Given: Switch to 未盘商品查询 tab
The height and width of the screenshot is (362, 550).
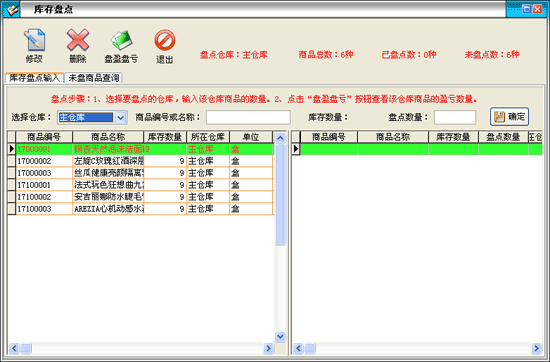Looking at the screenshot, I should pos(94,78).
